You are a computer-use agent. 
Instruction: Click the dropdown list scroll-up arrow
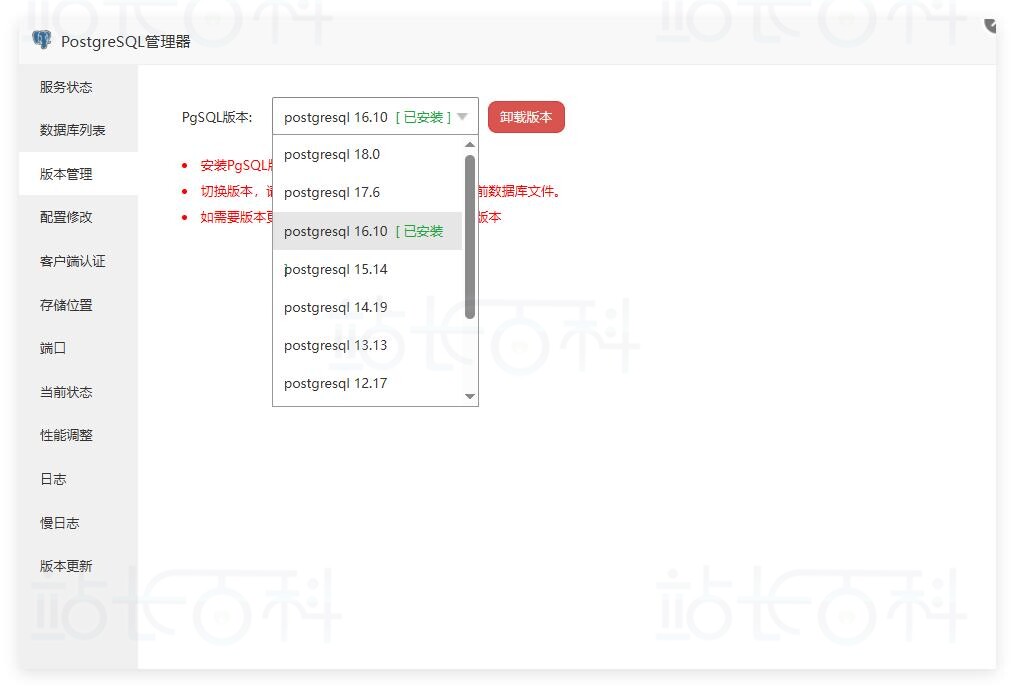tap(470, 144)
